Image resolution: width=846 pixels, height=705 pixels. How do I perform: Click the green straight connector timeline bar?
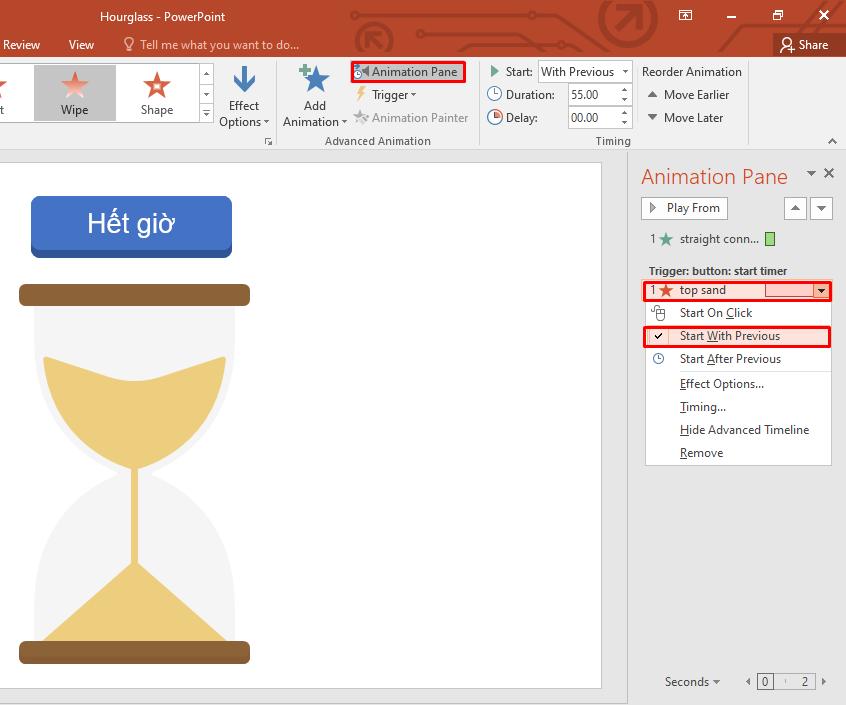(x=770, y=239)
